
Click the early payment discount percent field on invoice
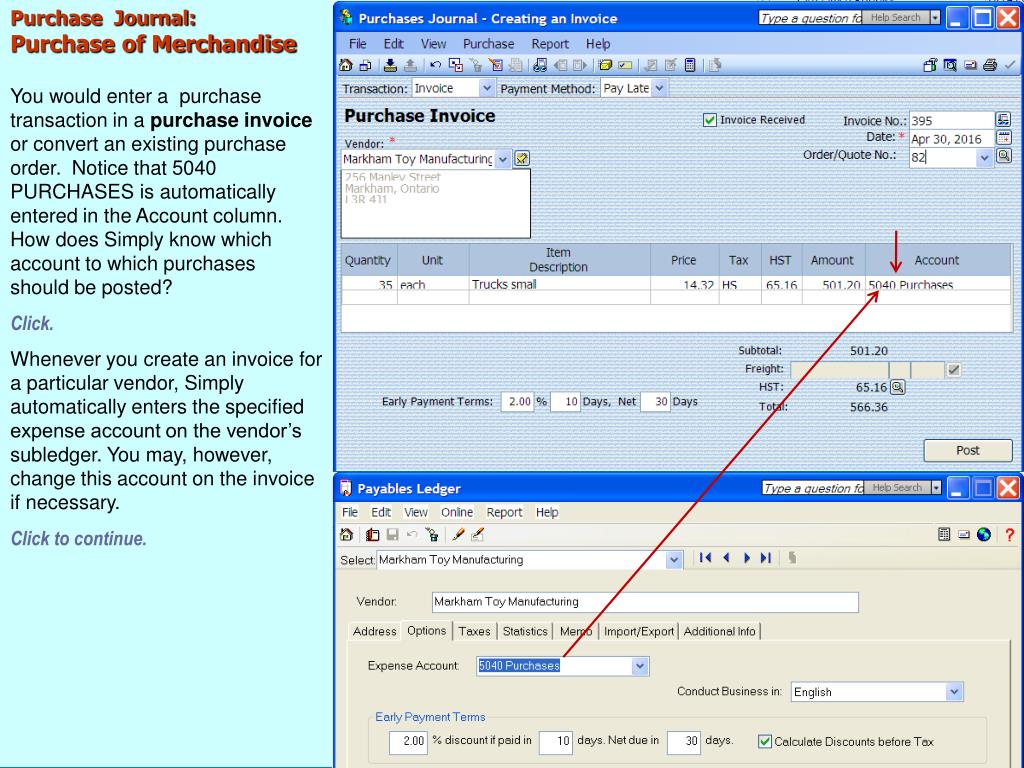518,402
